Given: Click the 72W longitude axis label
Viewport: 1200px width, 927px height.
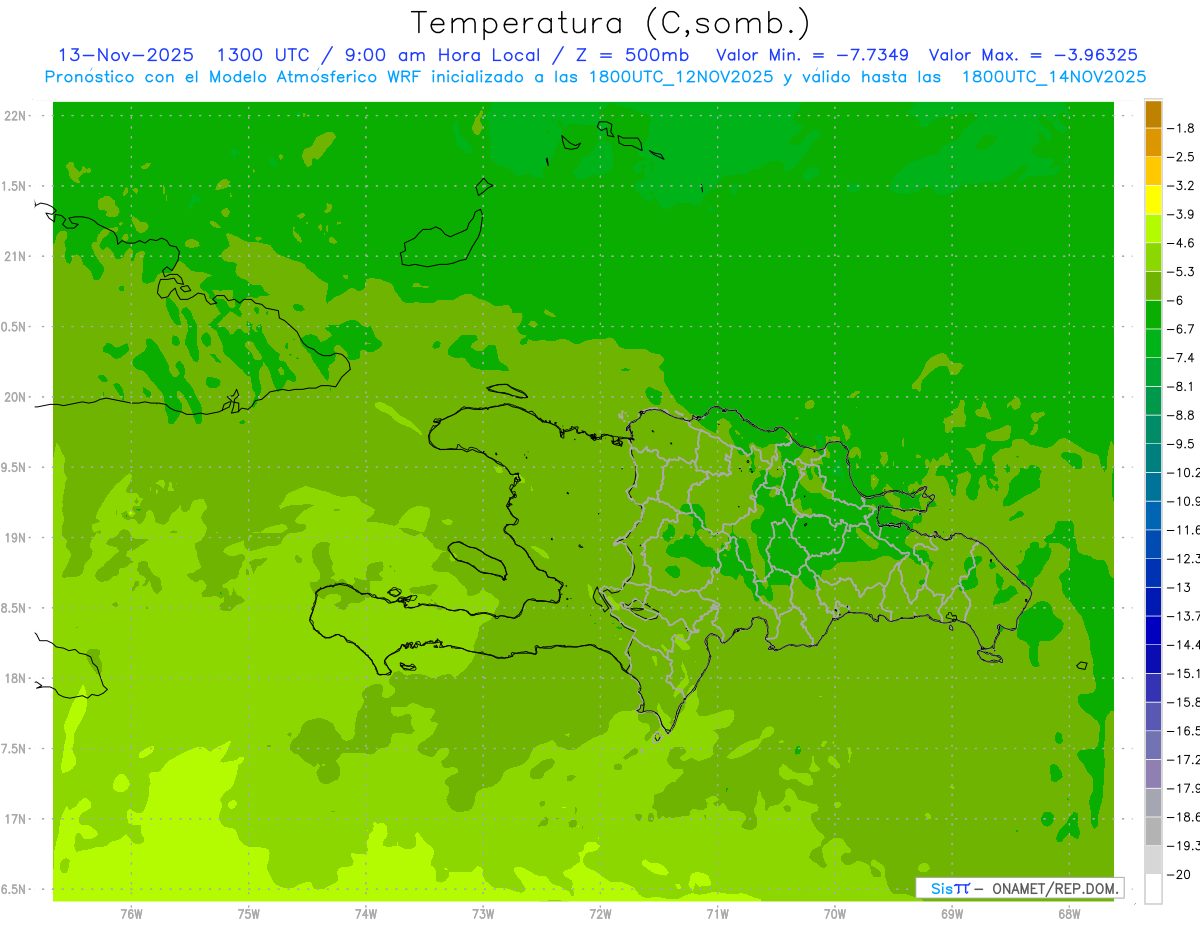Looking at the screenshot, I should point(601,914).
